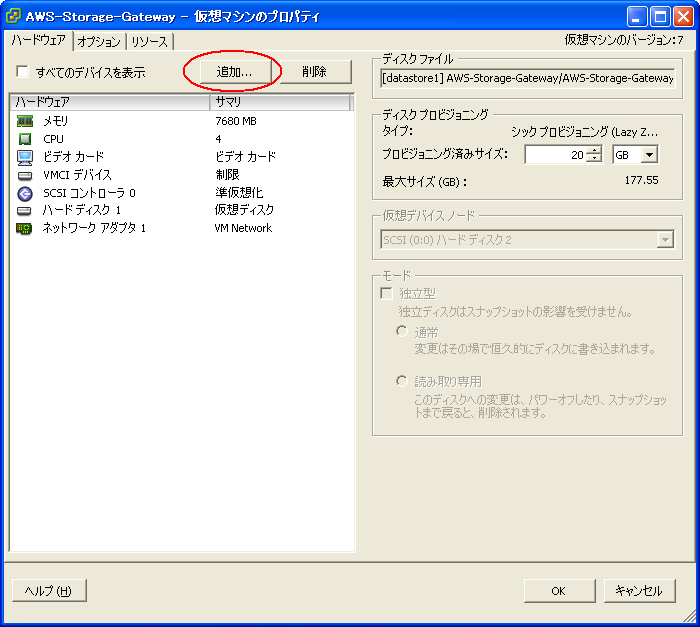700x627 pixels.
Task: Click the disk file path field
Action: [527, 78]
